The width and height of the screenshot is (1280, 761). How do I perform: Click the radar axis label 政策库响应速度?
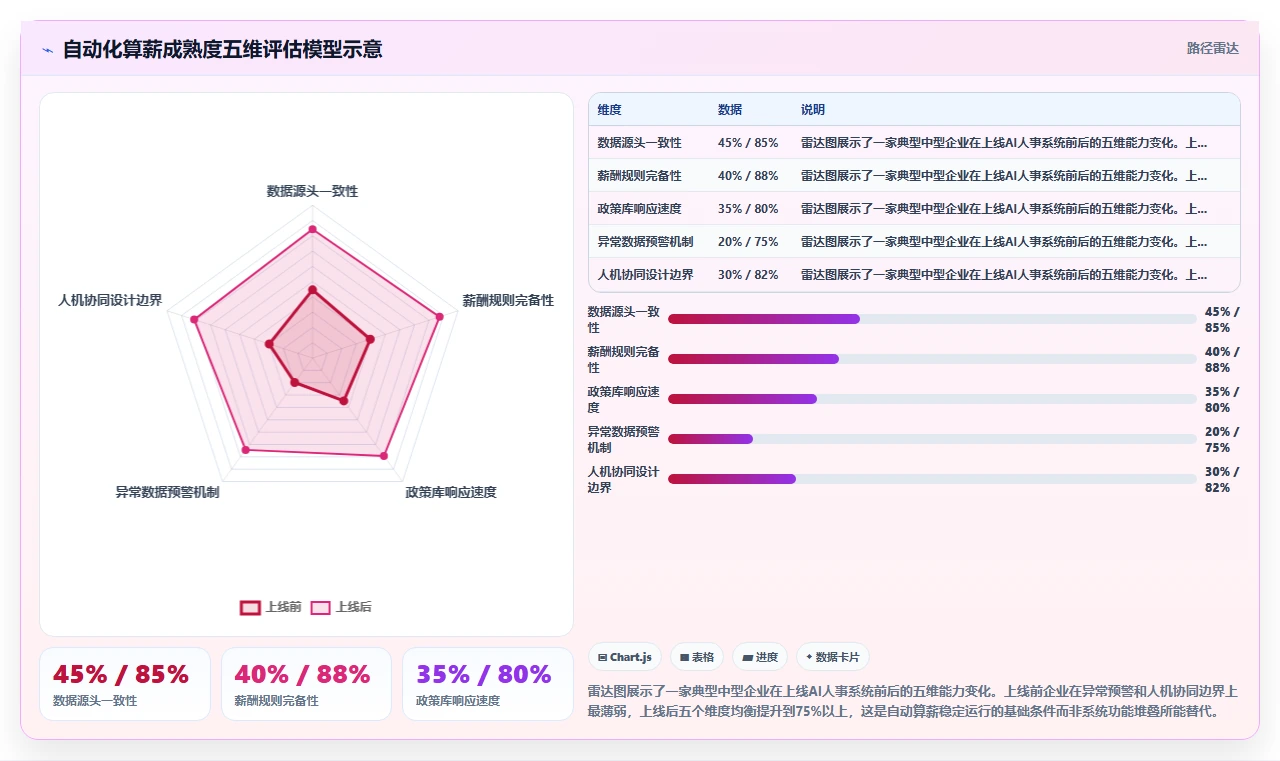click(x=451, y=492)
